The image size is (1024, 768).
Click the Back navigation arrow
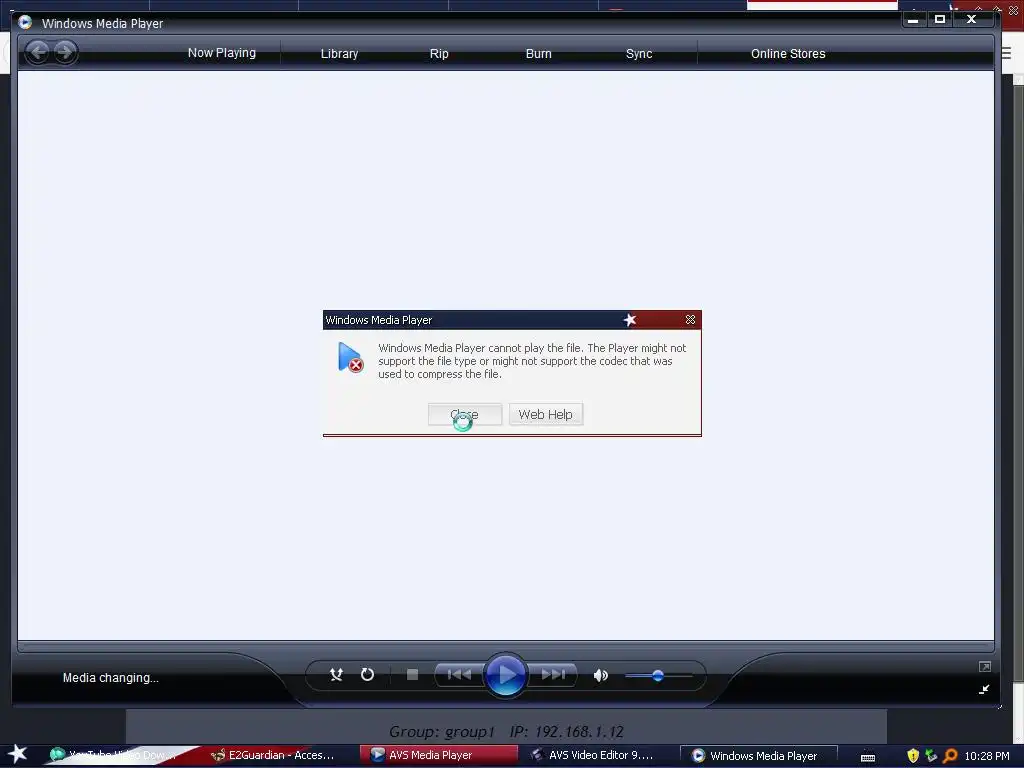point(38,52)
